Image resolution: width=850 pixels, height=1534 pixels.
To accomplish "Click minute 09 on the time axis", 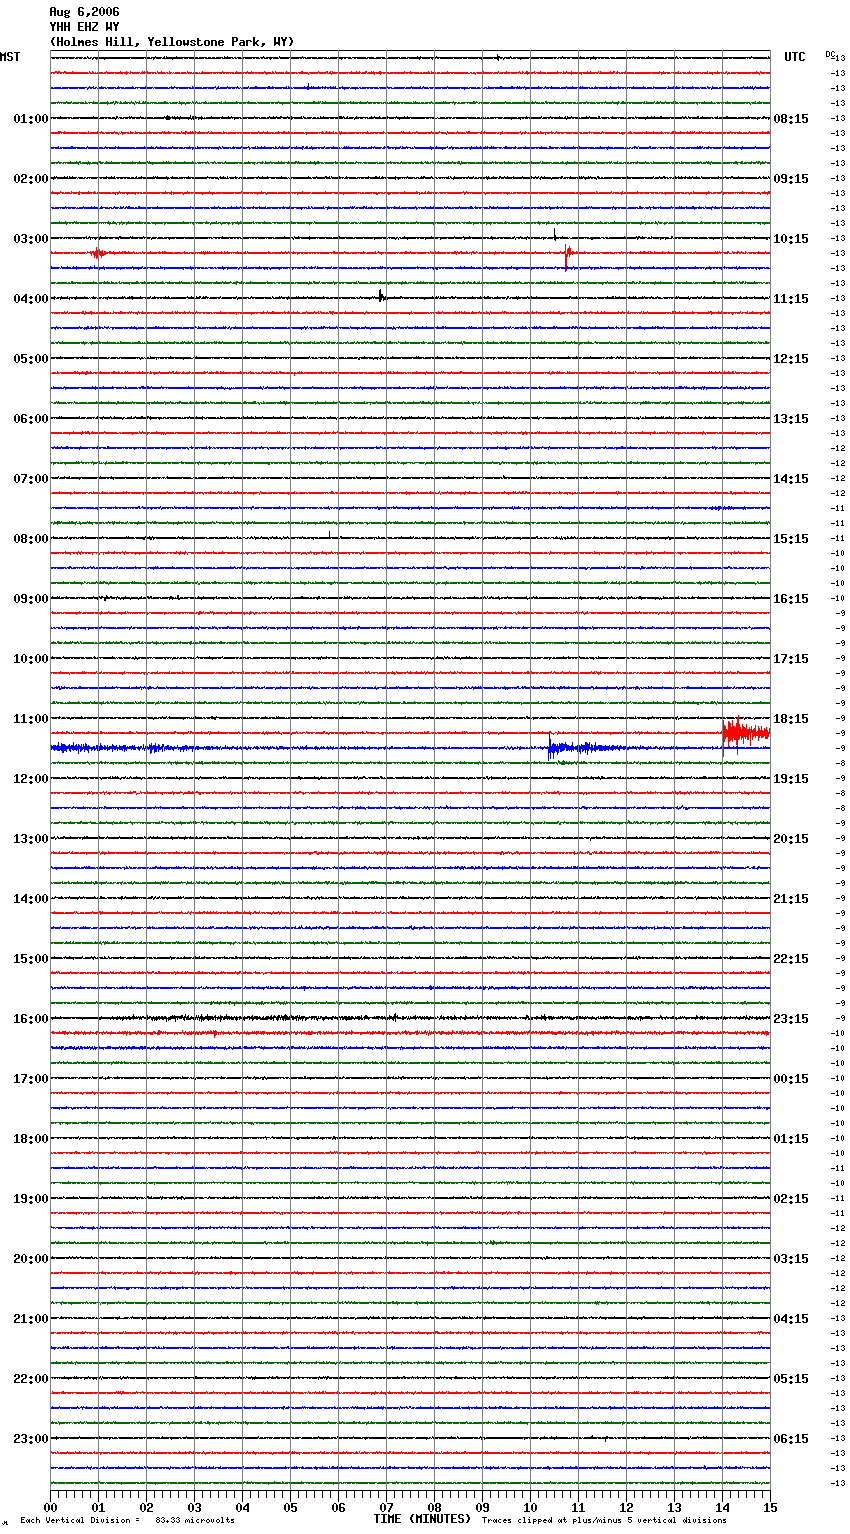I will tap(482, 1507).
